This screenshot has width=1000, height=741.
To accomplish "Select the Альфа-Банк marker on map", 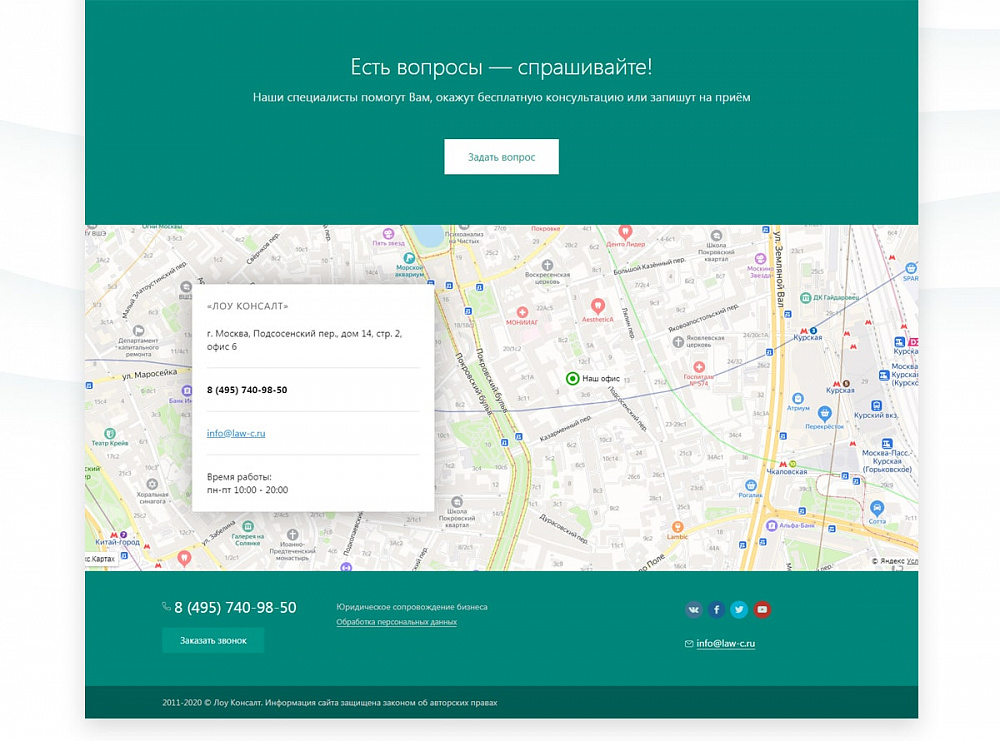I will [x=772, y=525].
